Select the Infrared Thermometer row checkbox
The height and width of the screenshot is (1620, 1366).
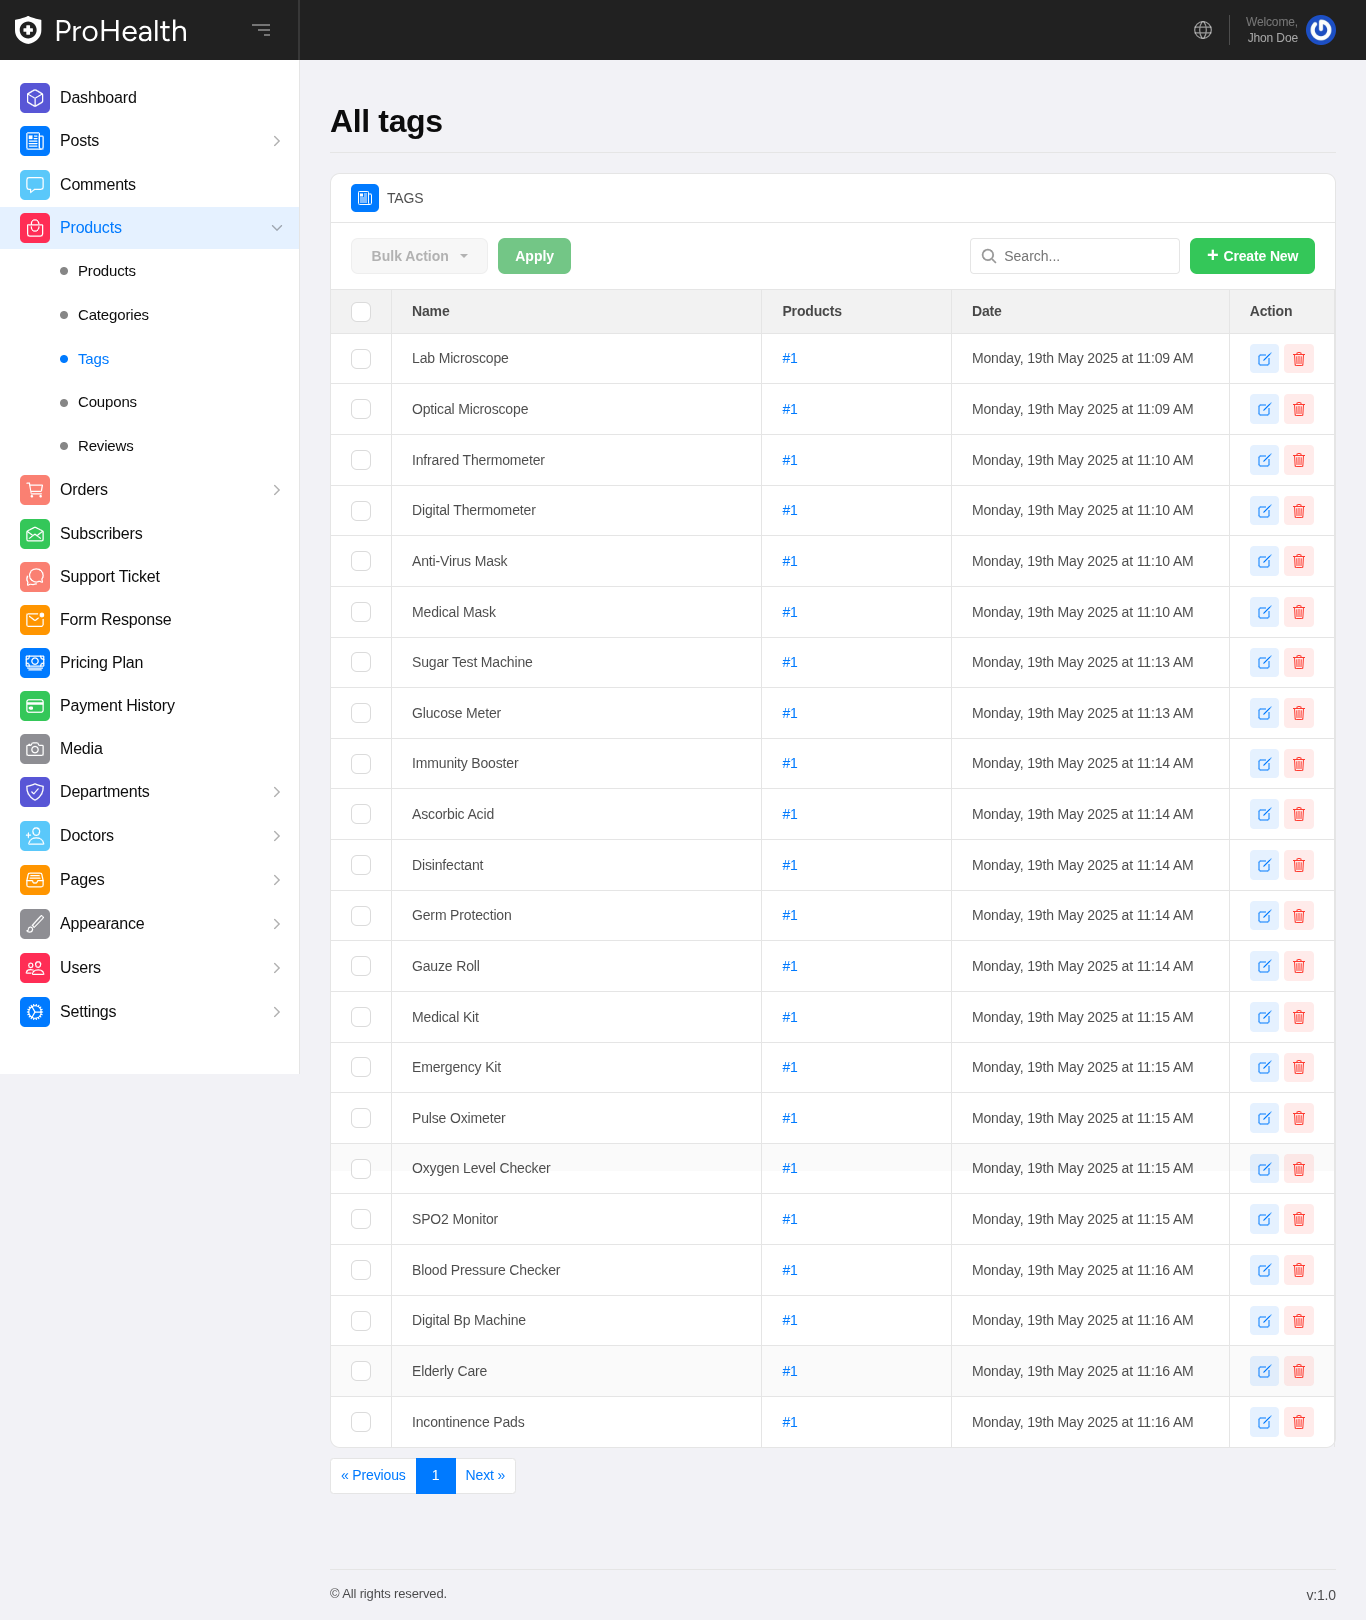(x=361, y=460)
